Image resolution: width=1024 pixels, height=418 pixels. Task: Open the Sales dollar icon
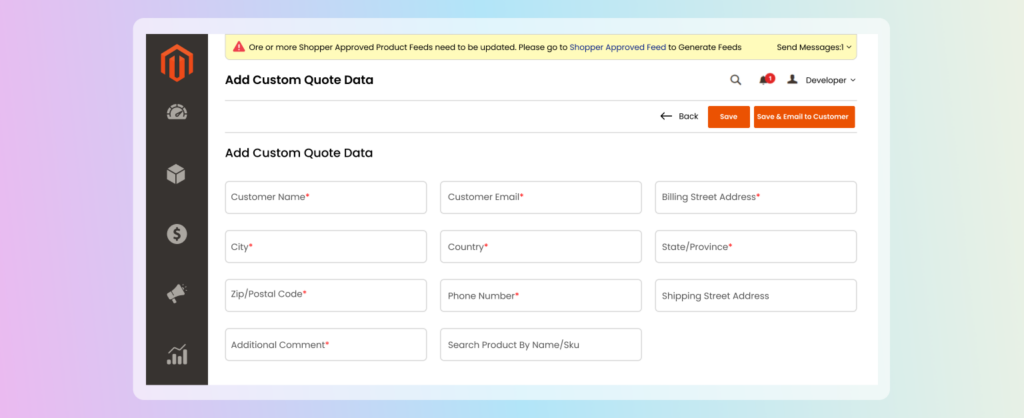click(x=177, y=234)
